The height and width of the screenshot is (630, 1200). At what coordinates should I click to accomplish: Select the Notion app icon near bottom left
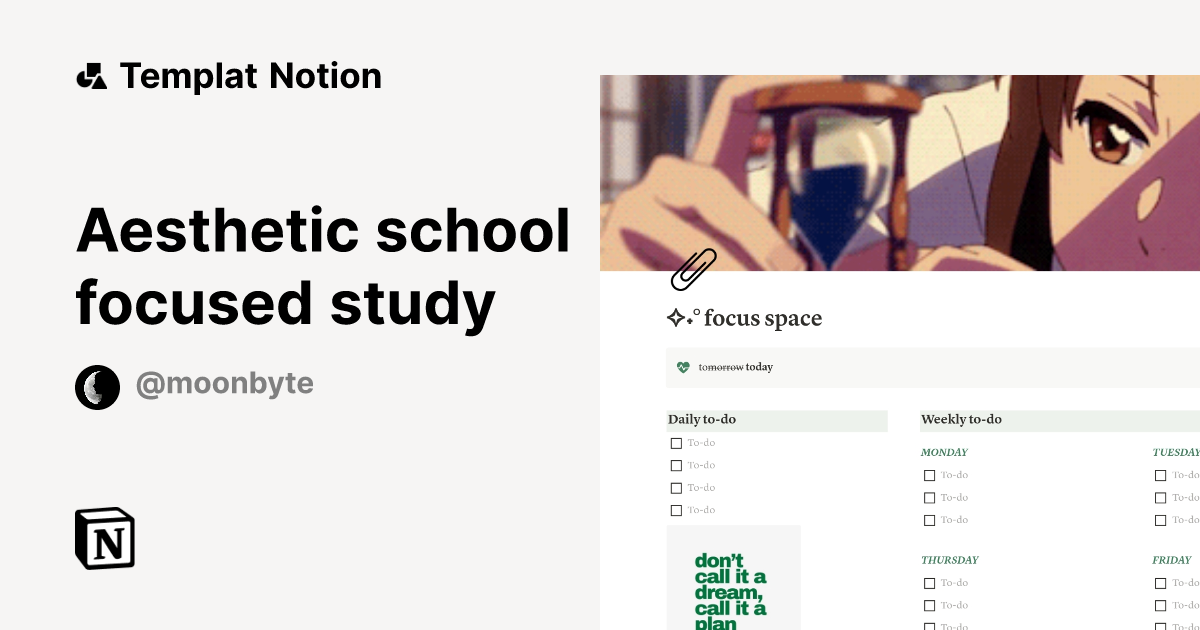pos(106,538)
